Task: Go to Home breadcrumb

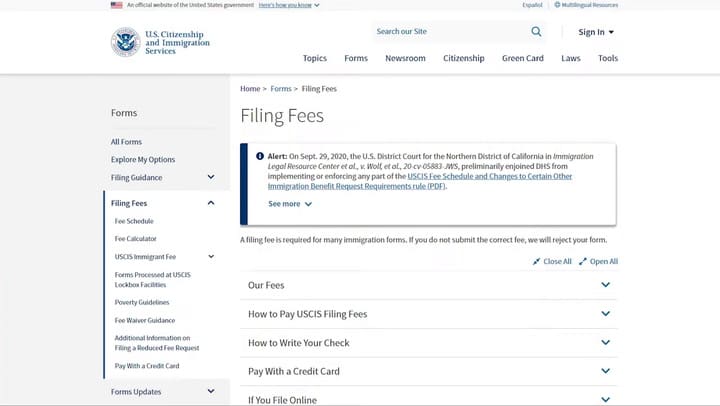Action: [x=250, y=89]
